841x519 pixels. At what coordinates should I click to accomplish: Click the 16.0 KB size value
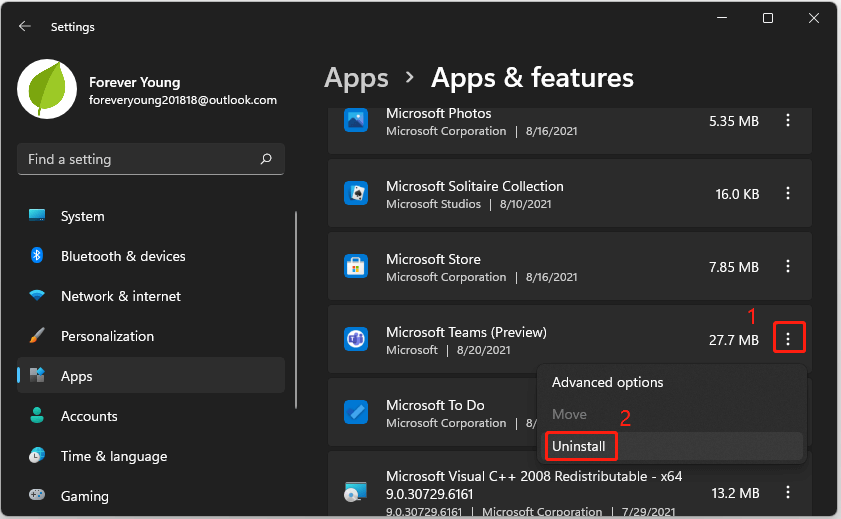[737, 194]
